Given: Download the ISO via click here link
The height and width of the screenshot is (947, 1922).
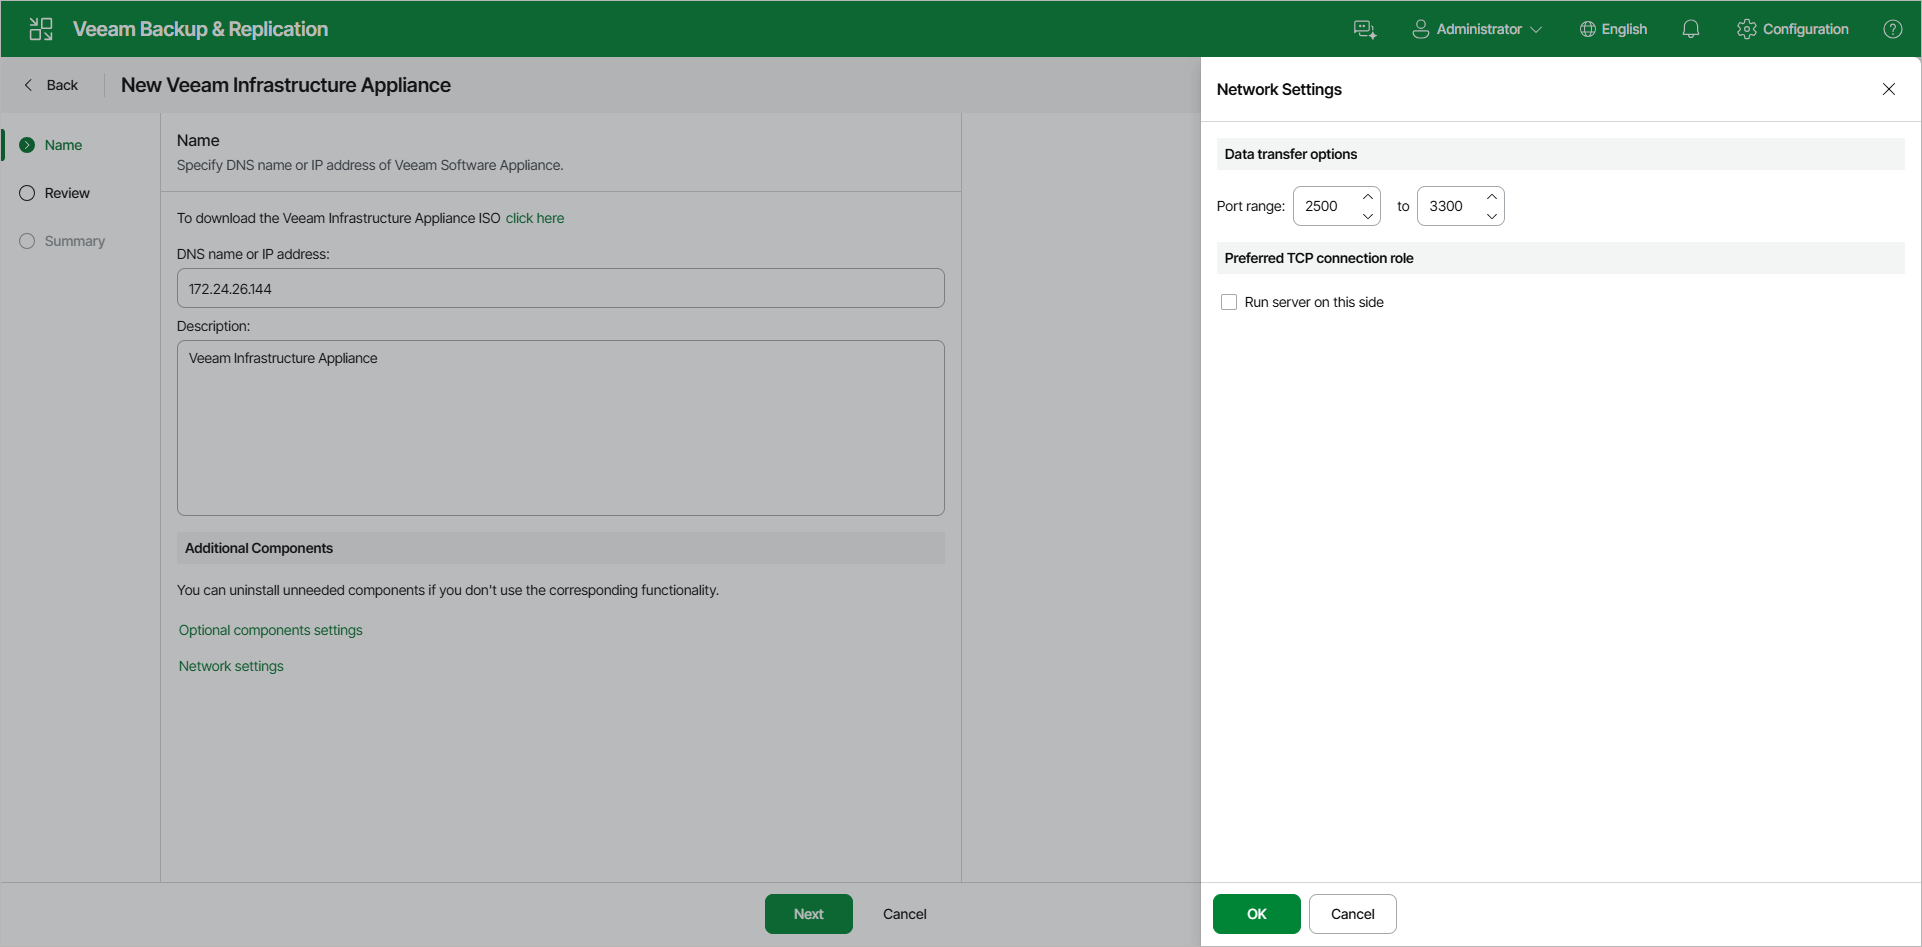Looking at the screenshot, I should click(x=535, y=217).
